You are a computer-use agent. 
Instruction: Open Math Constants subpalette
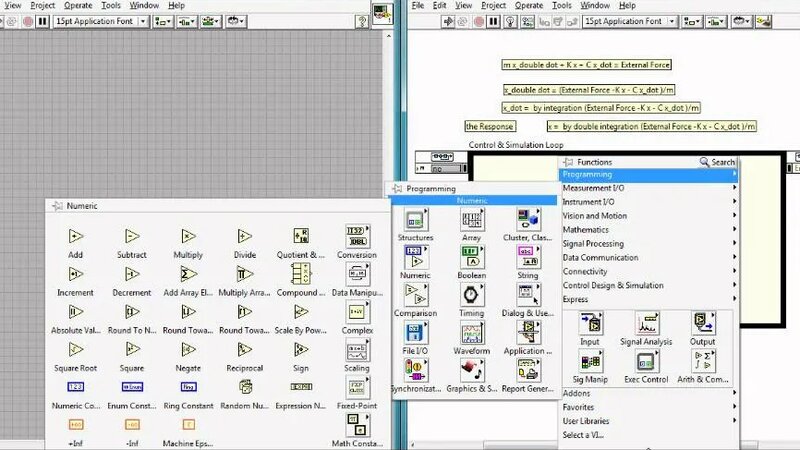coord(357,426)
